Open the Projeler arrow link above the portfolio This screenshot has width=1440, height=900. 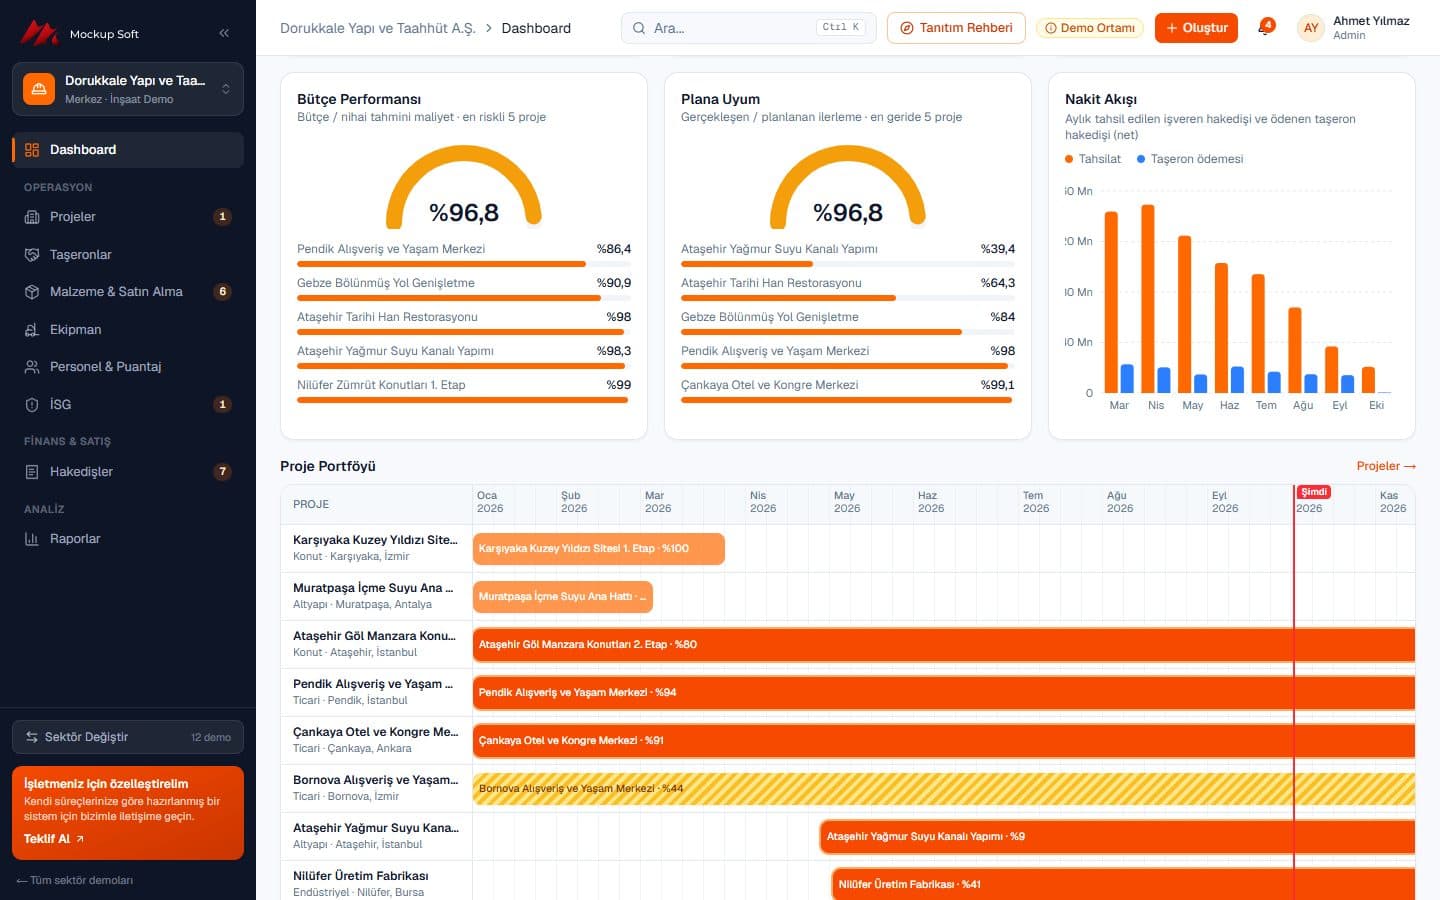(x=1386, y=466)
